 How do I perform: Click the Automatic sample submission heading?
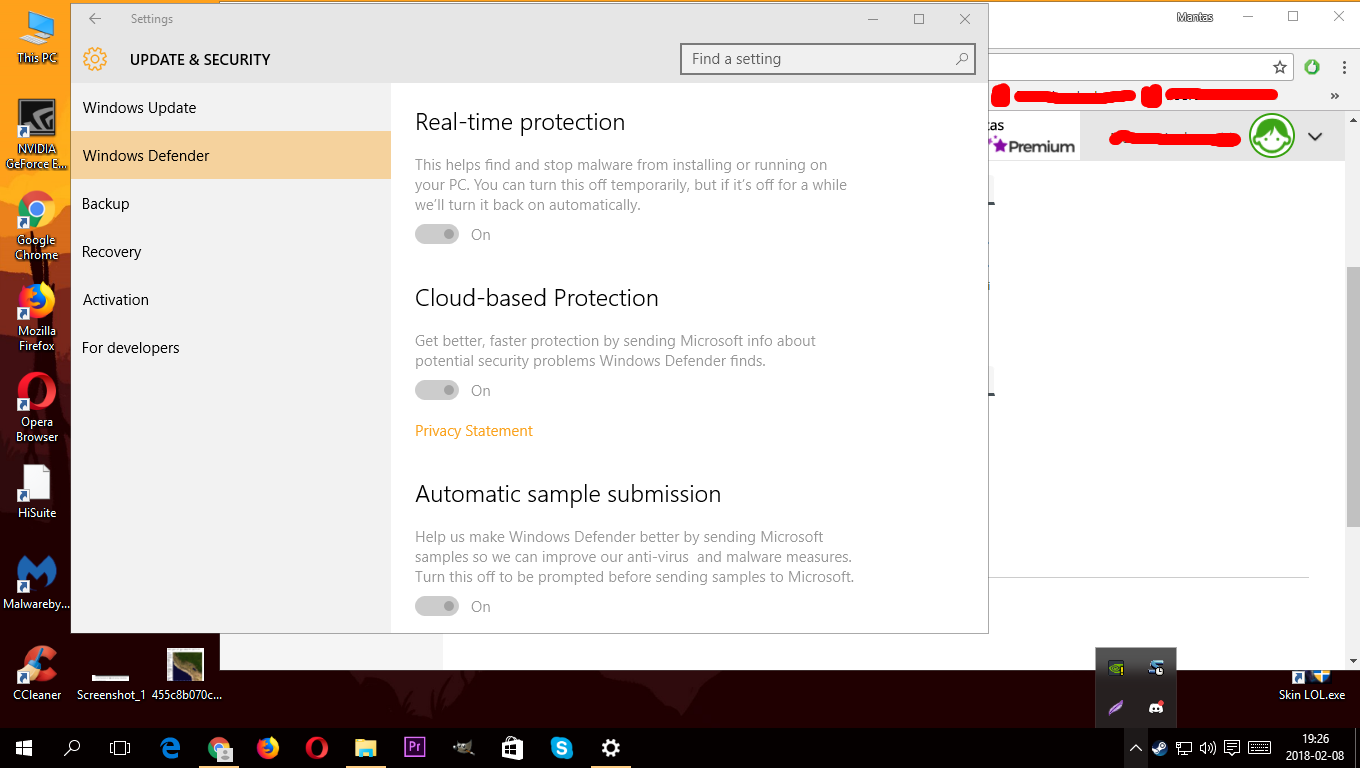(x=568, y=494)
